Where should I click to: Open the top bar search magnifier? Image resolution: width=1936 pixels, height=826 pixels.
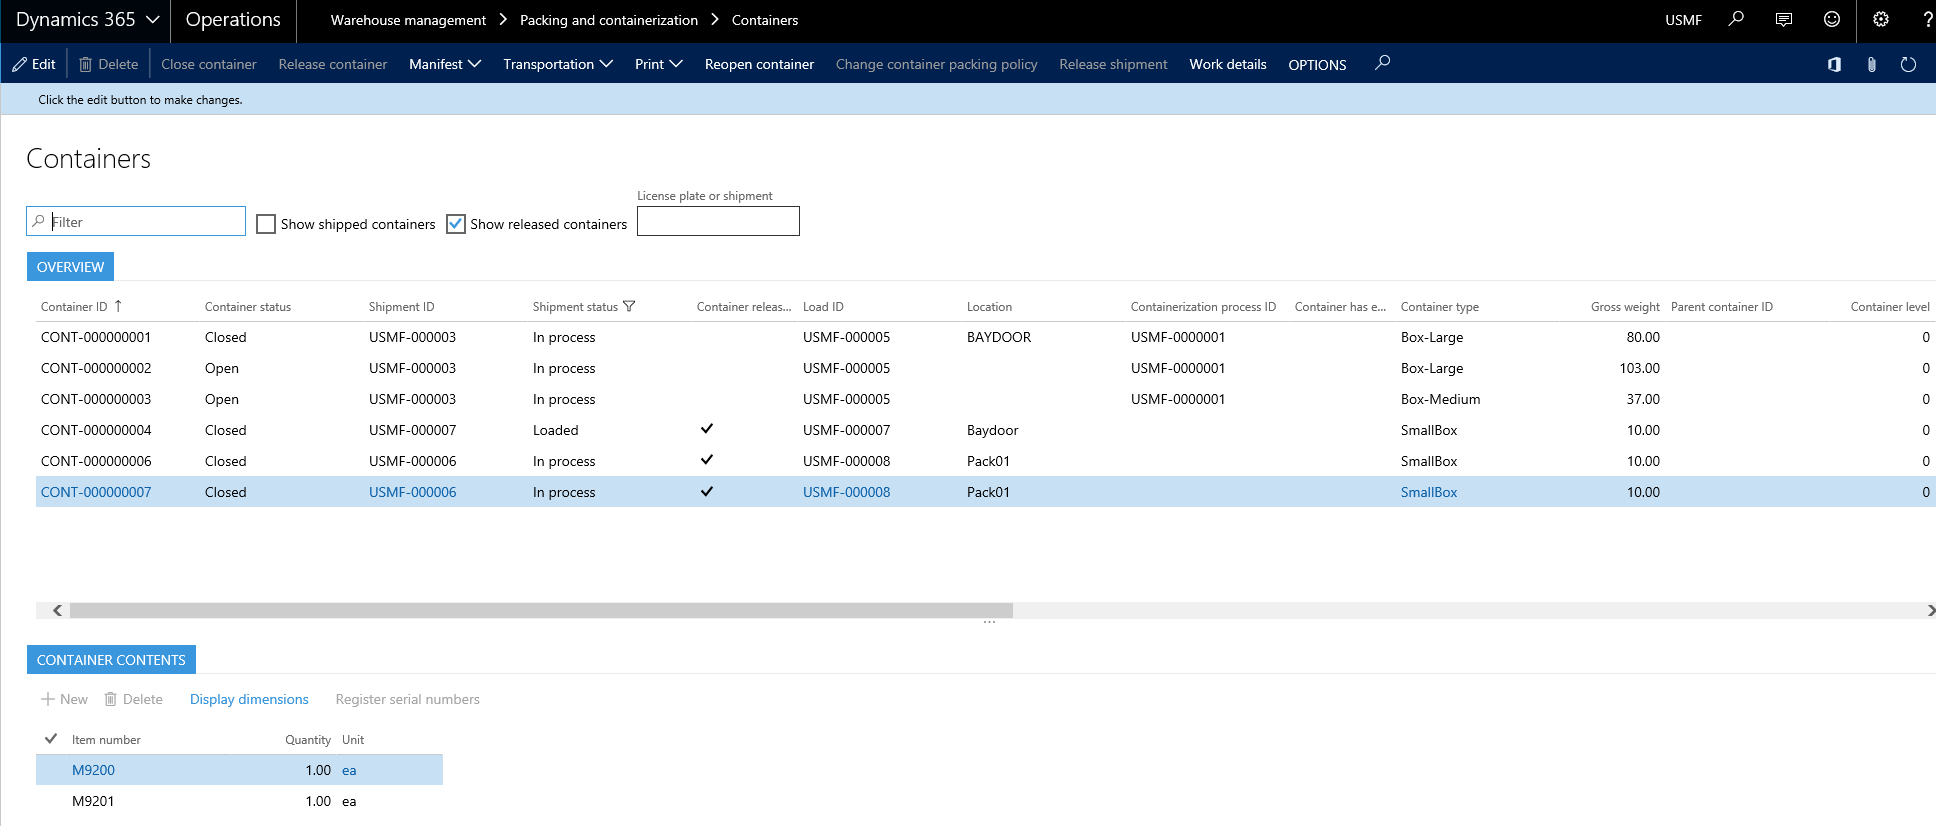1736,19
